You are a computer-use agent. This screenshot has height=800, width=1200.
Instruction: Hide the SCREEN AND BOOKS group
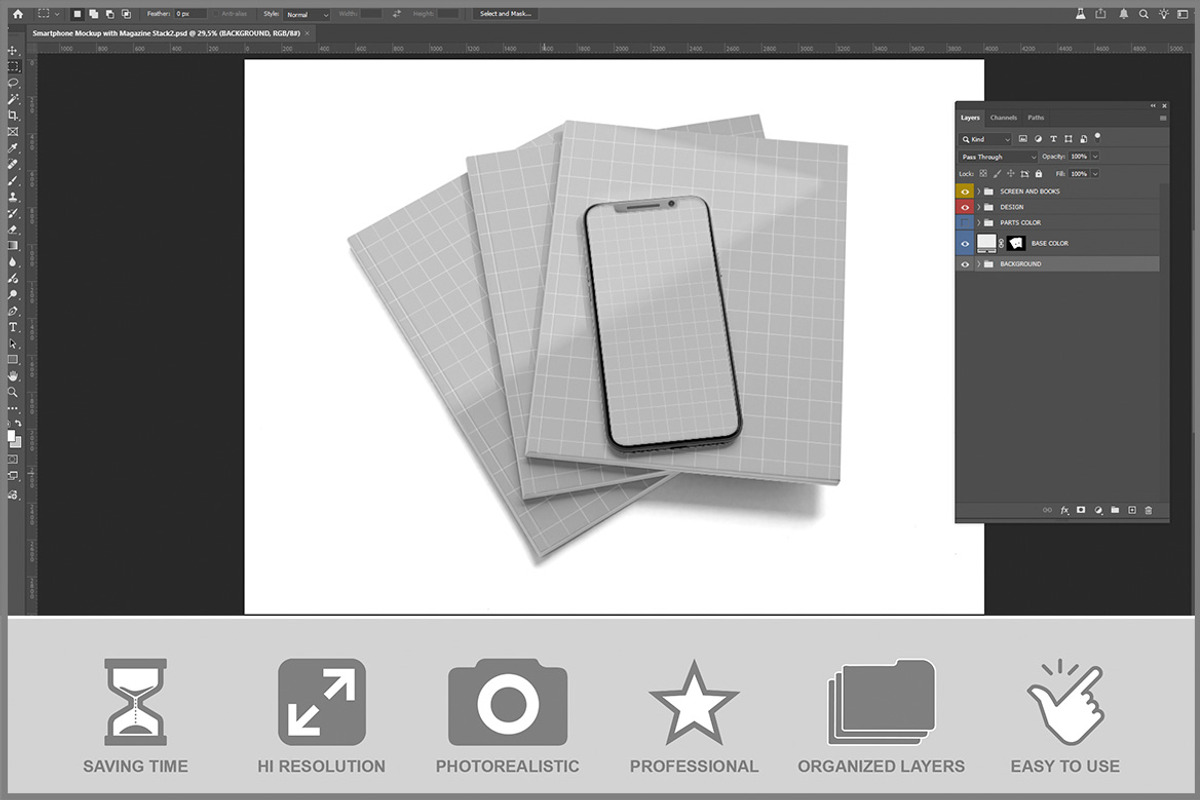[965, 191]
